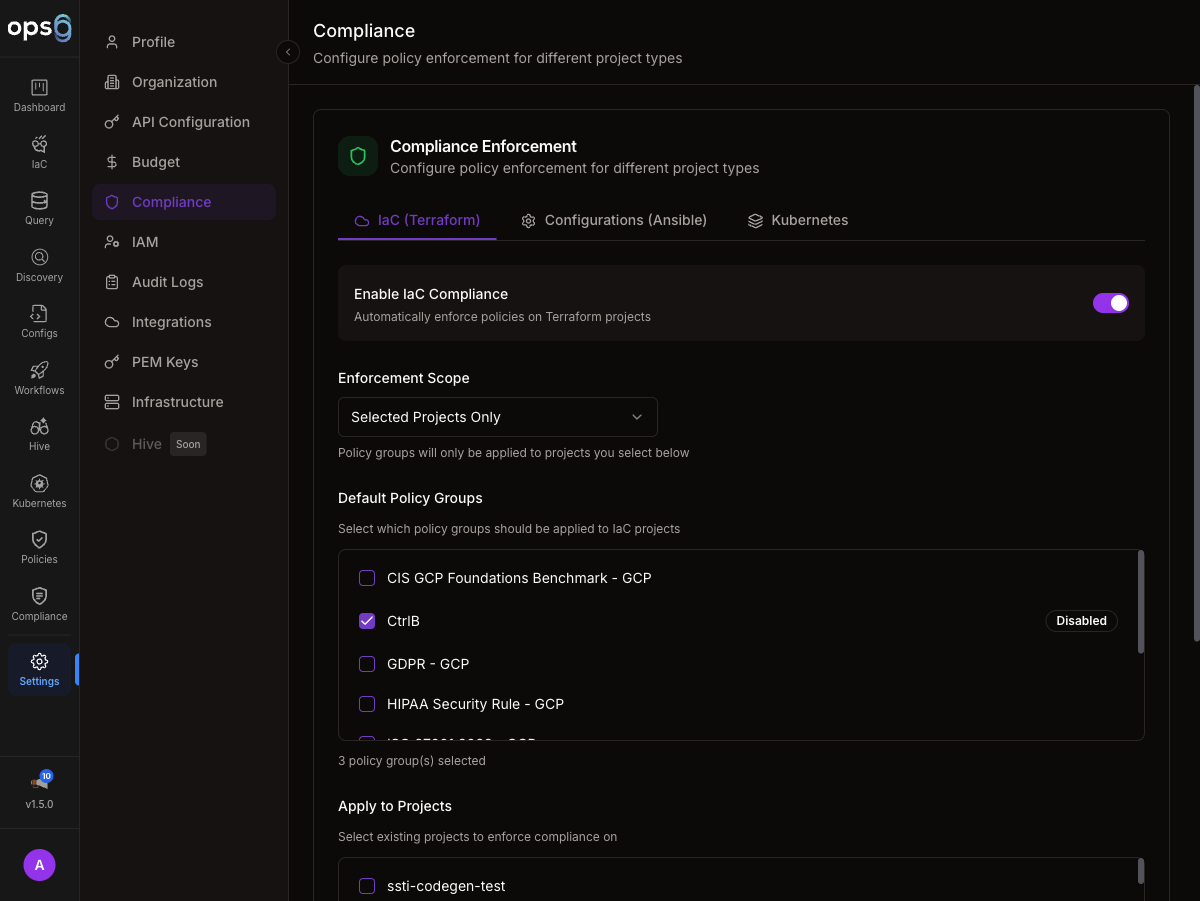Open the Discovery icon
The height and width of the screenshot is (901, 1200).
tap(39, 258)
